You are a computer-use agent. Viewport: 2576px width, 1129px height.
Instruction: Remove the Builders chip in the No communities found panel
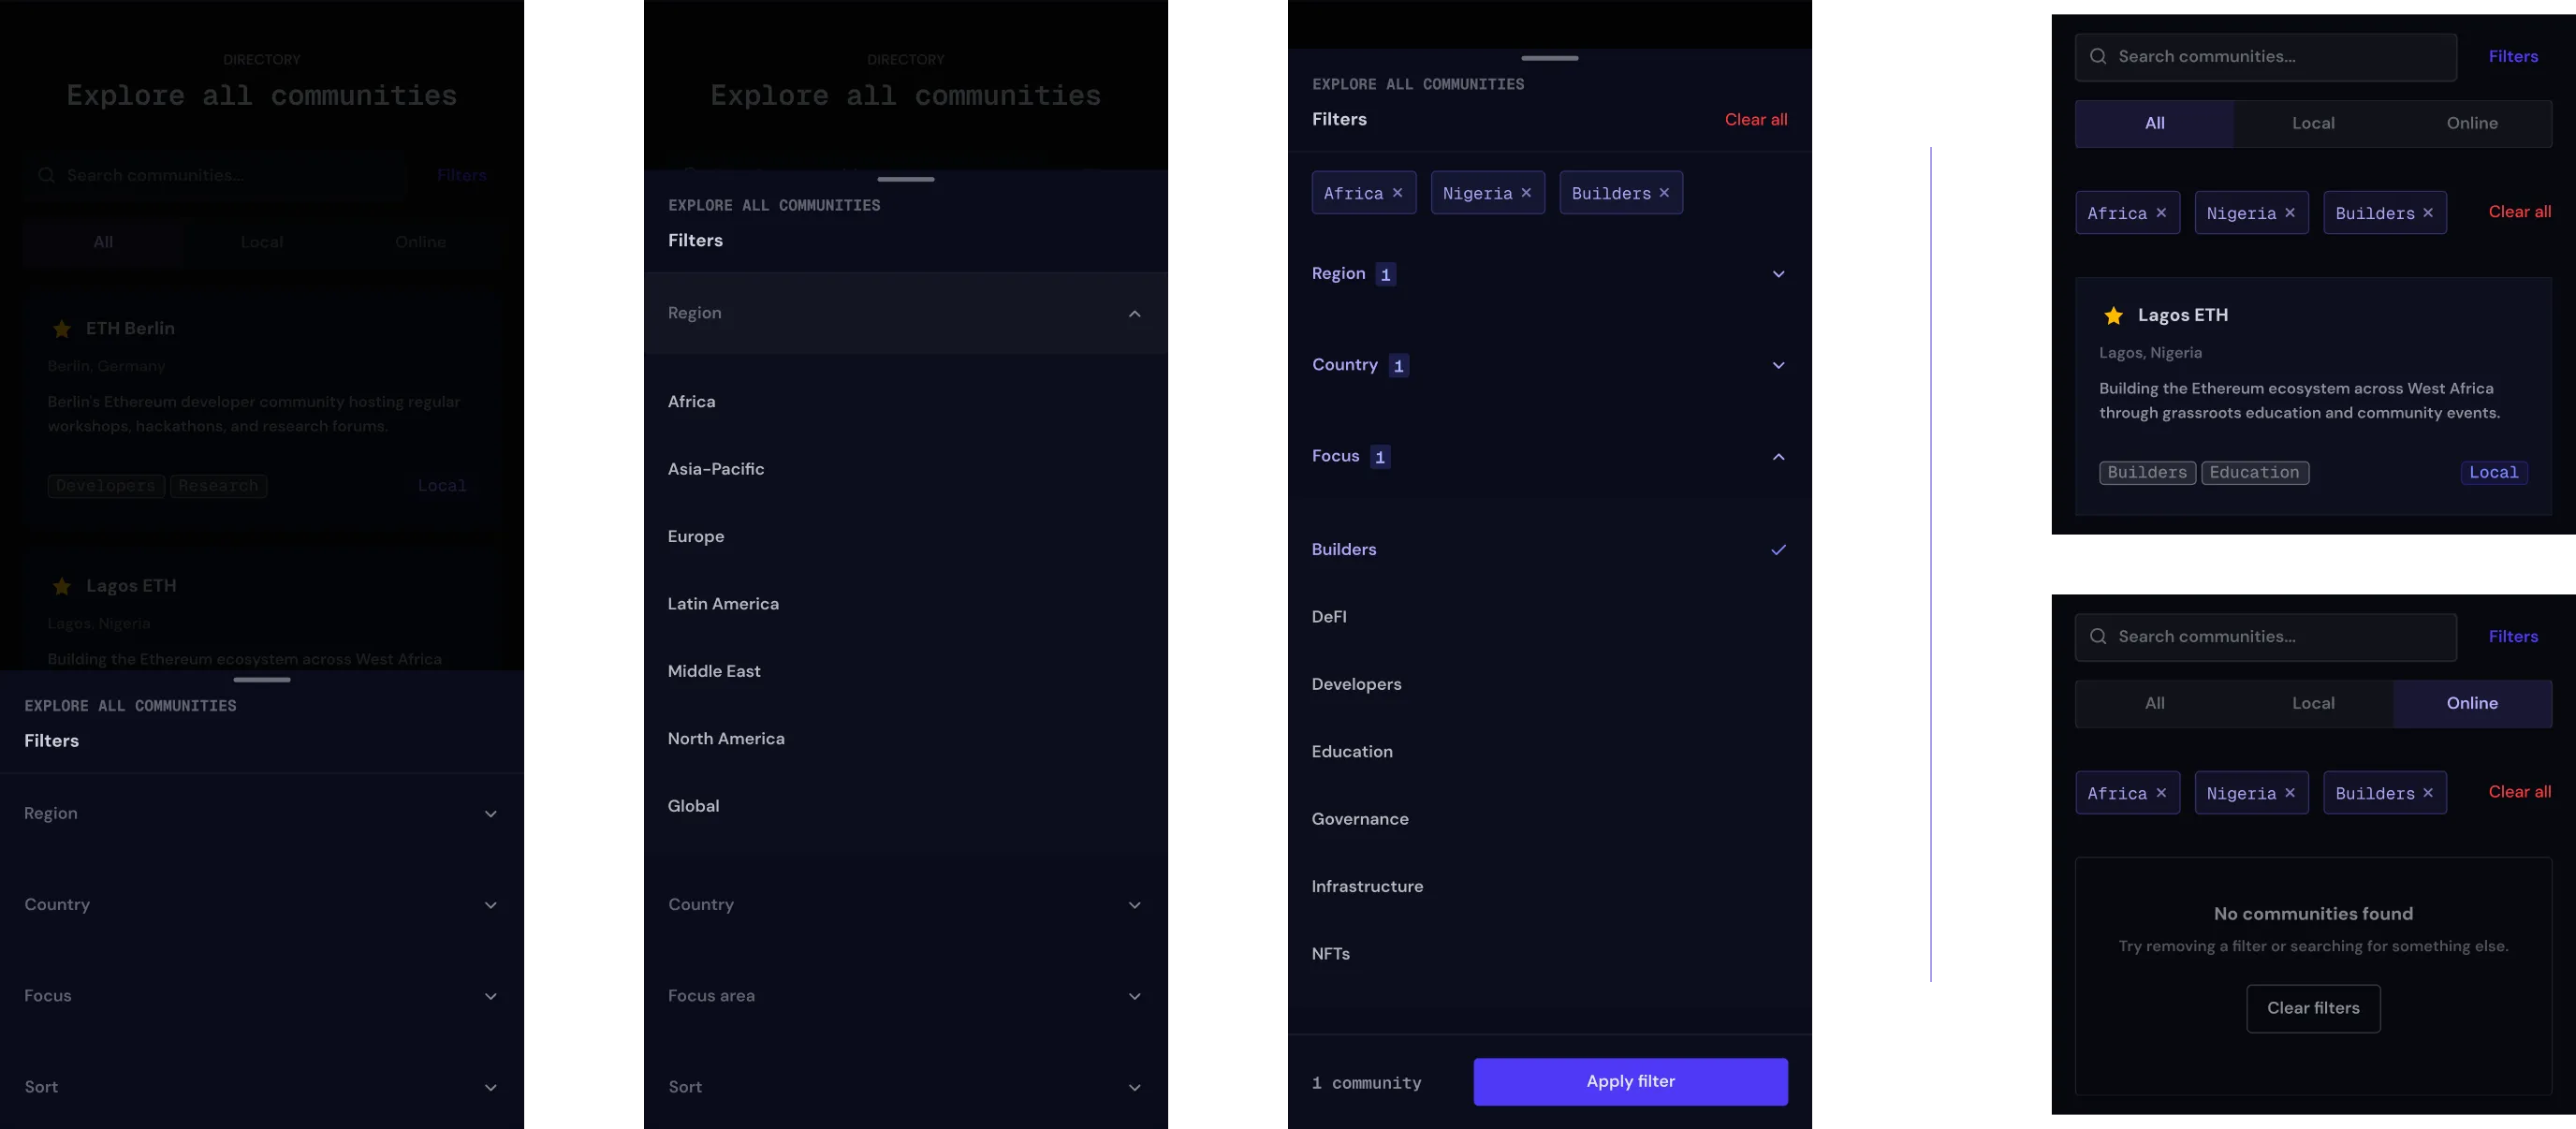point(2428,793)
